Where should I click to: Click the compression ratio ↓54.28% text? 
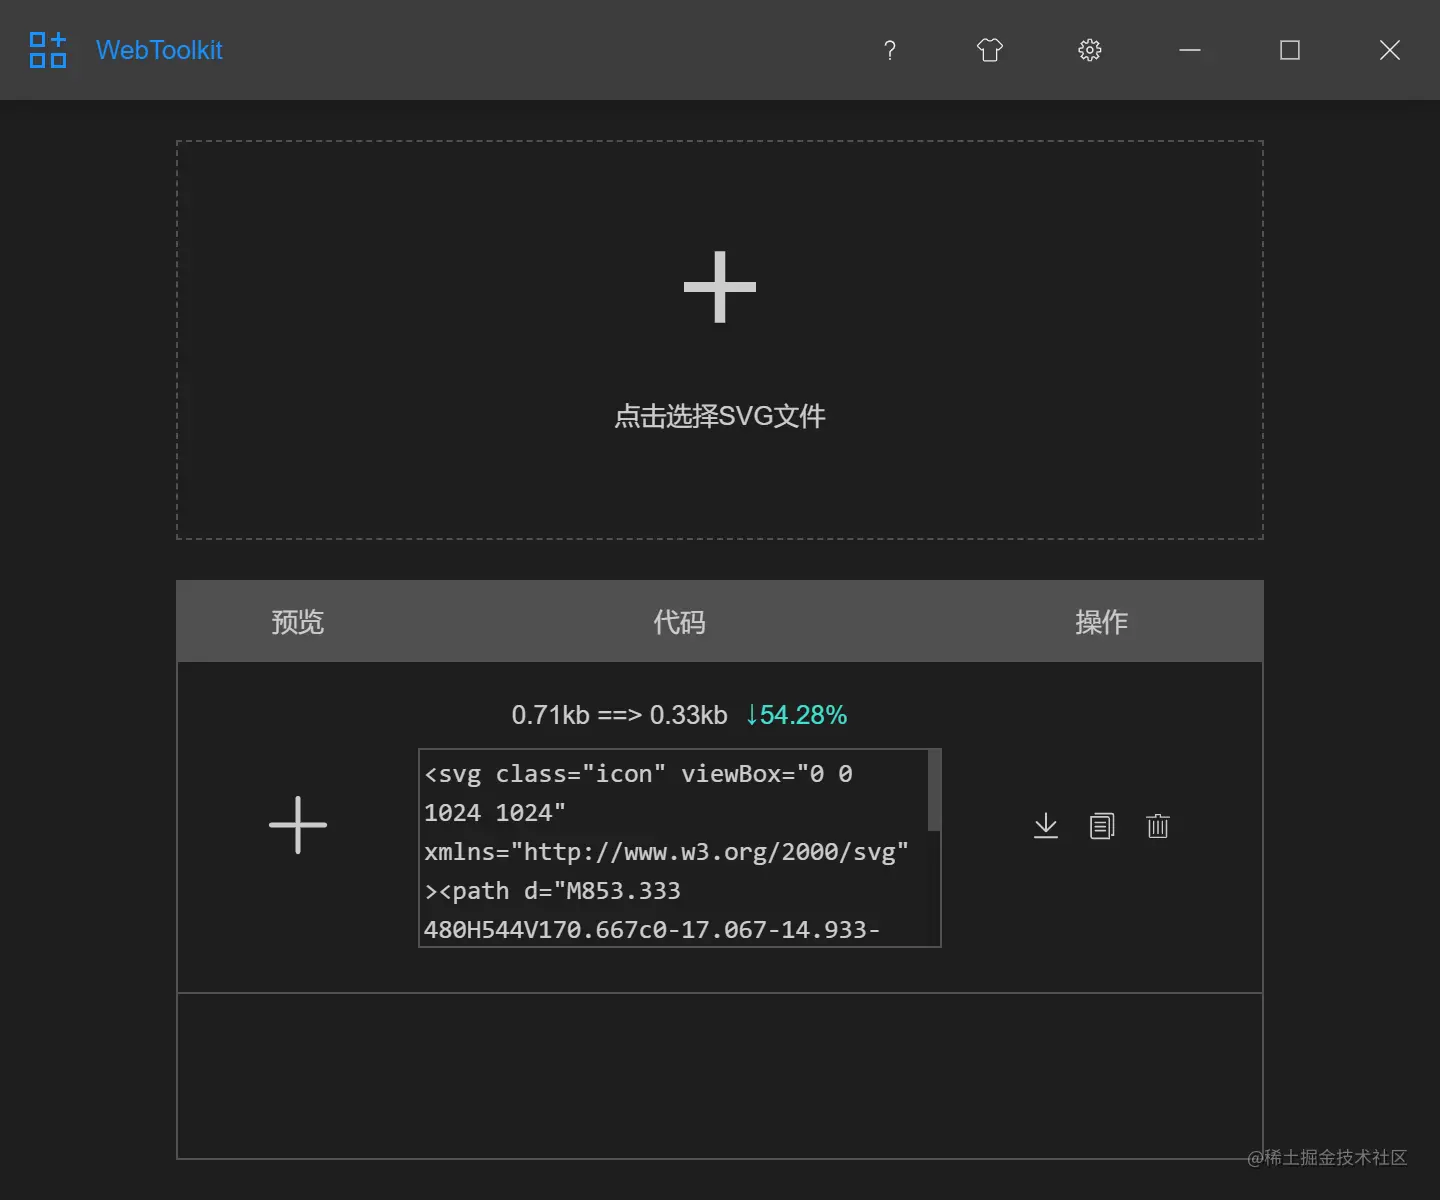tap(795, 715)
